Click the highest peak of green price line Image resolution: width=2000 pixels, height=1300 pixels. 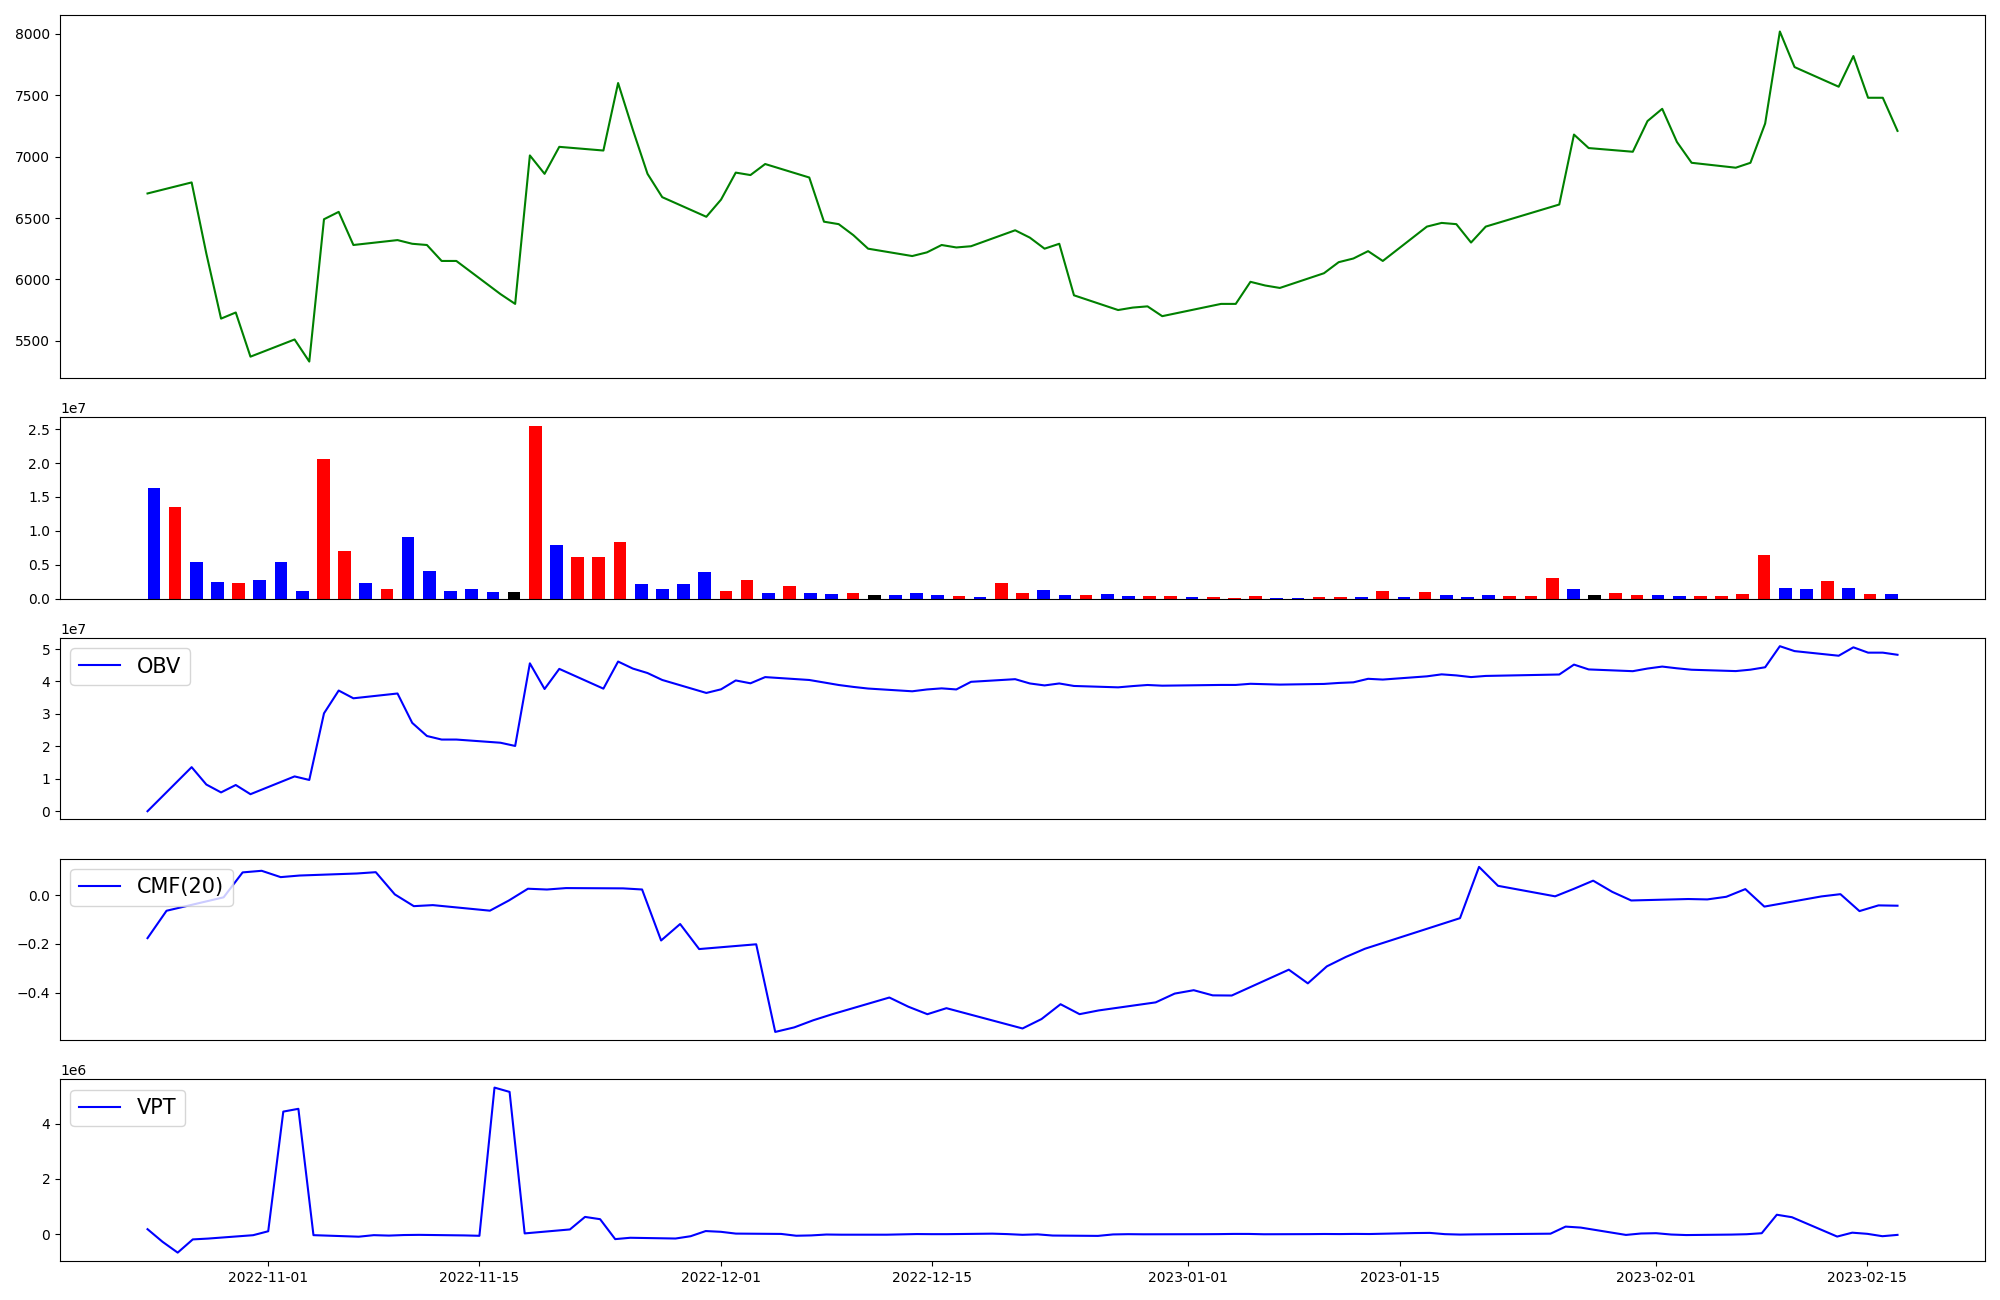click(x=1779, y=32)
